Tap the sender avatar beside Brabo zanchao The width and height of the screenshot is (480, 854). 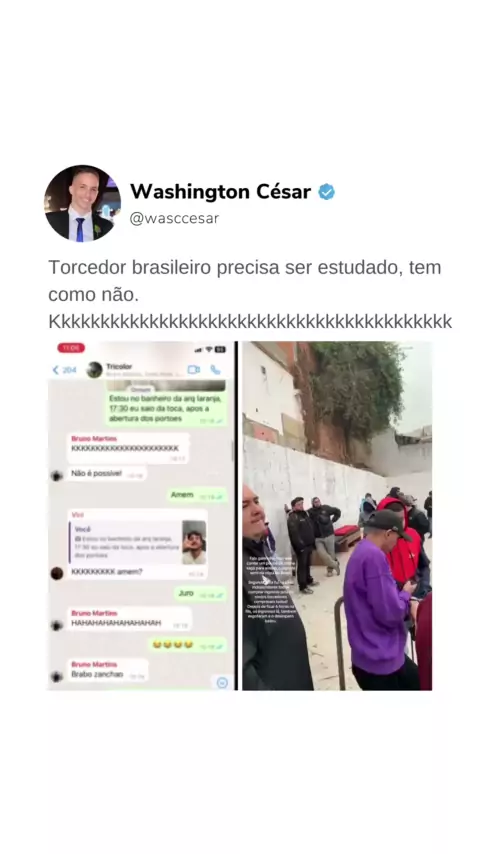point(57,677)
